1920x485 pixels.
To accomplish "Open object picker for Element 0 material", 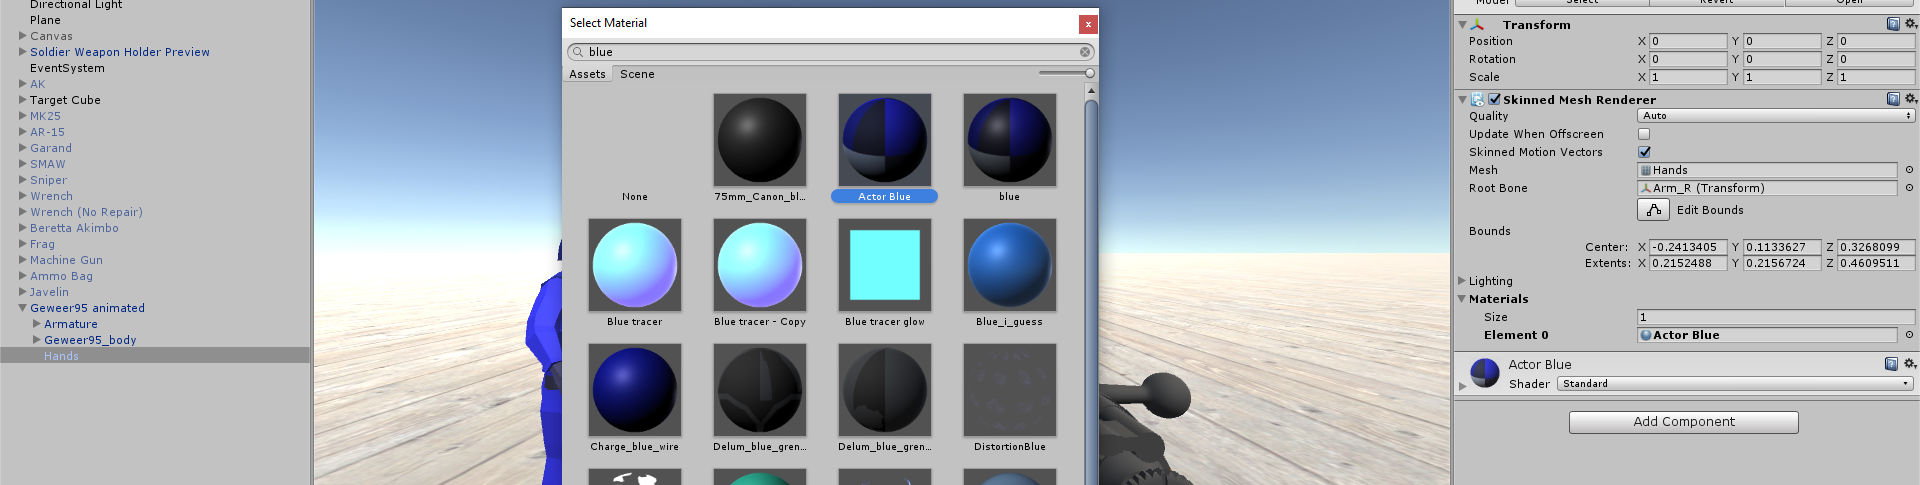I will (x=1909, y=335).
